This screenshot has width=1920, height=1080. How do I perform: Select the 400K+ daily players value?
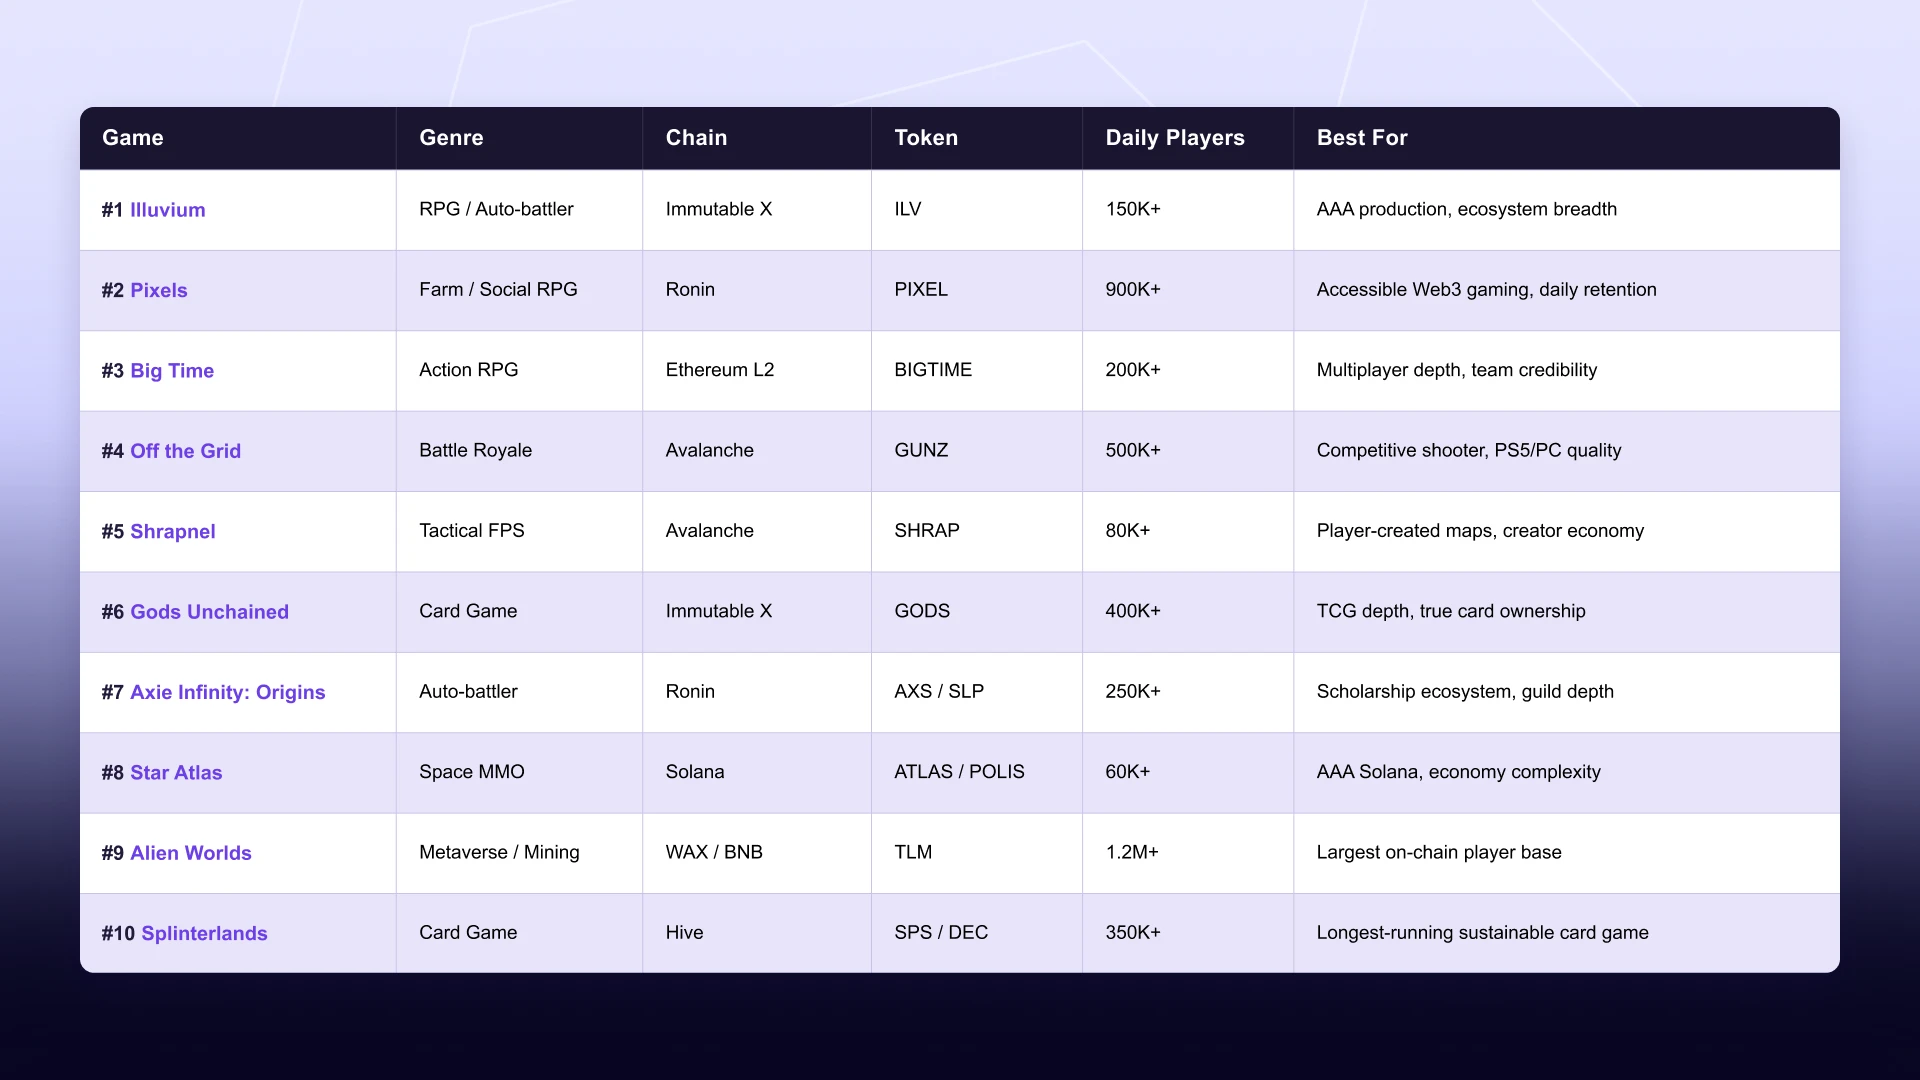point(1133,611)
